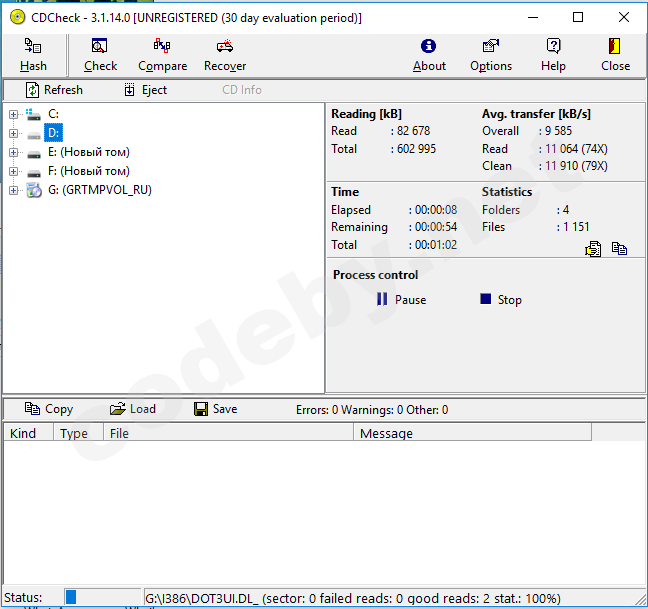Click the Close toolbar button
The width and height of the screenshot is (648, 609).
click(615, 55)
